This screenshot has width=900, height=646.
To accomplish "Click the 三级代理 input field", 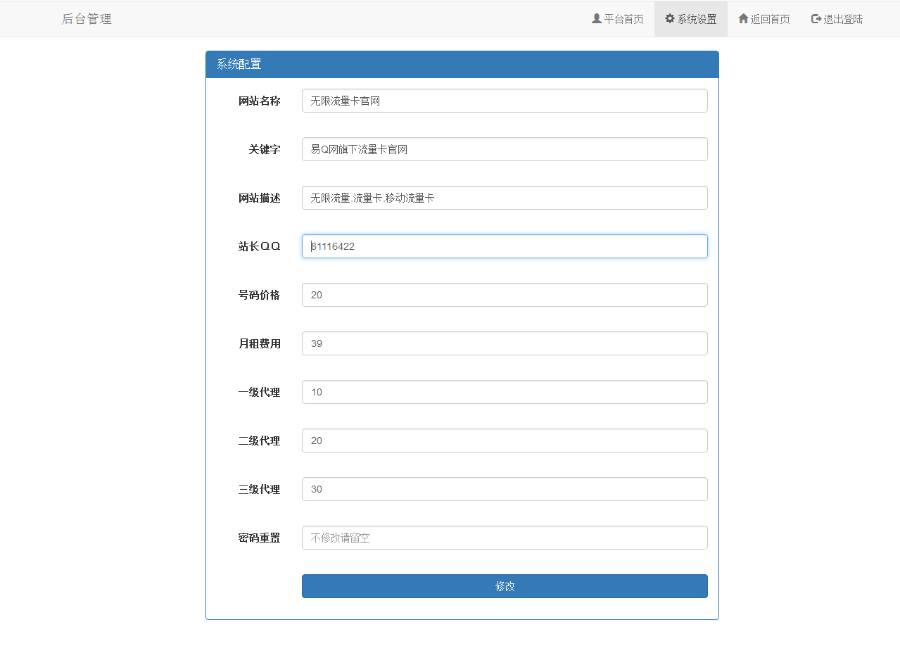I will pyautogui.click(x=505, y=489).
